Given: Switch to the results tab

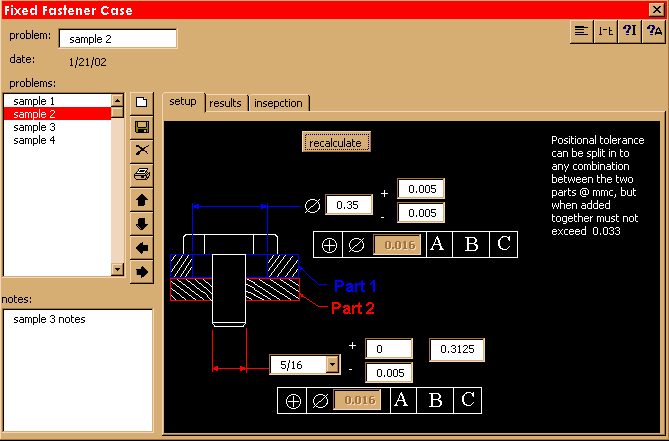Looking at the screenshot, I should (x=225, y=103).
